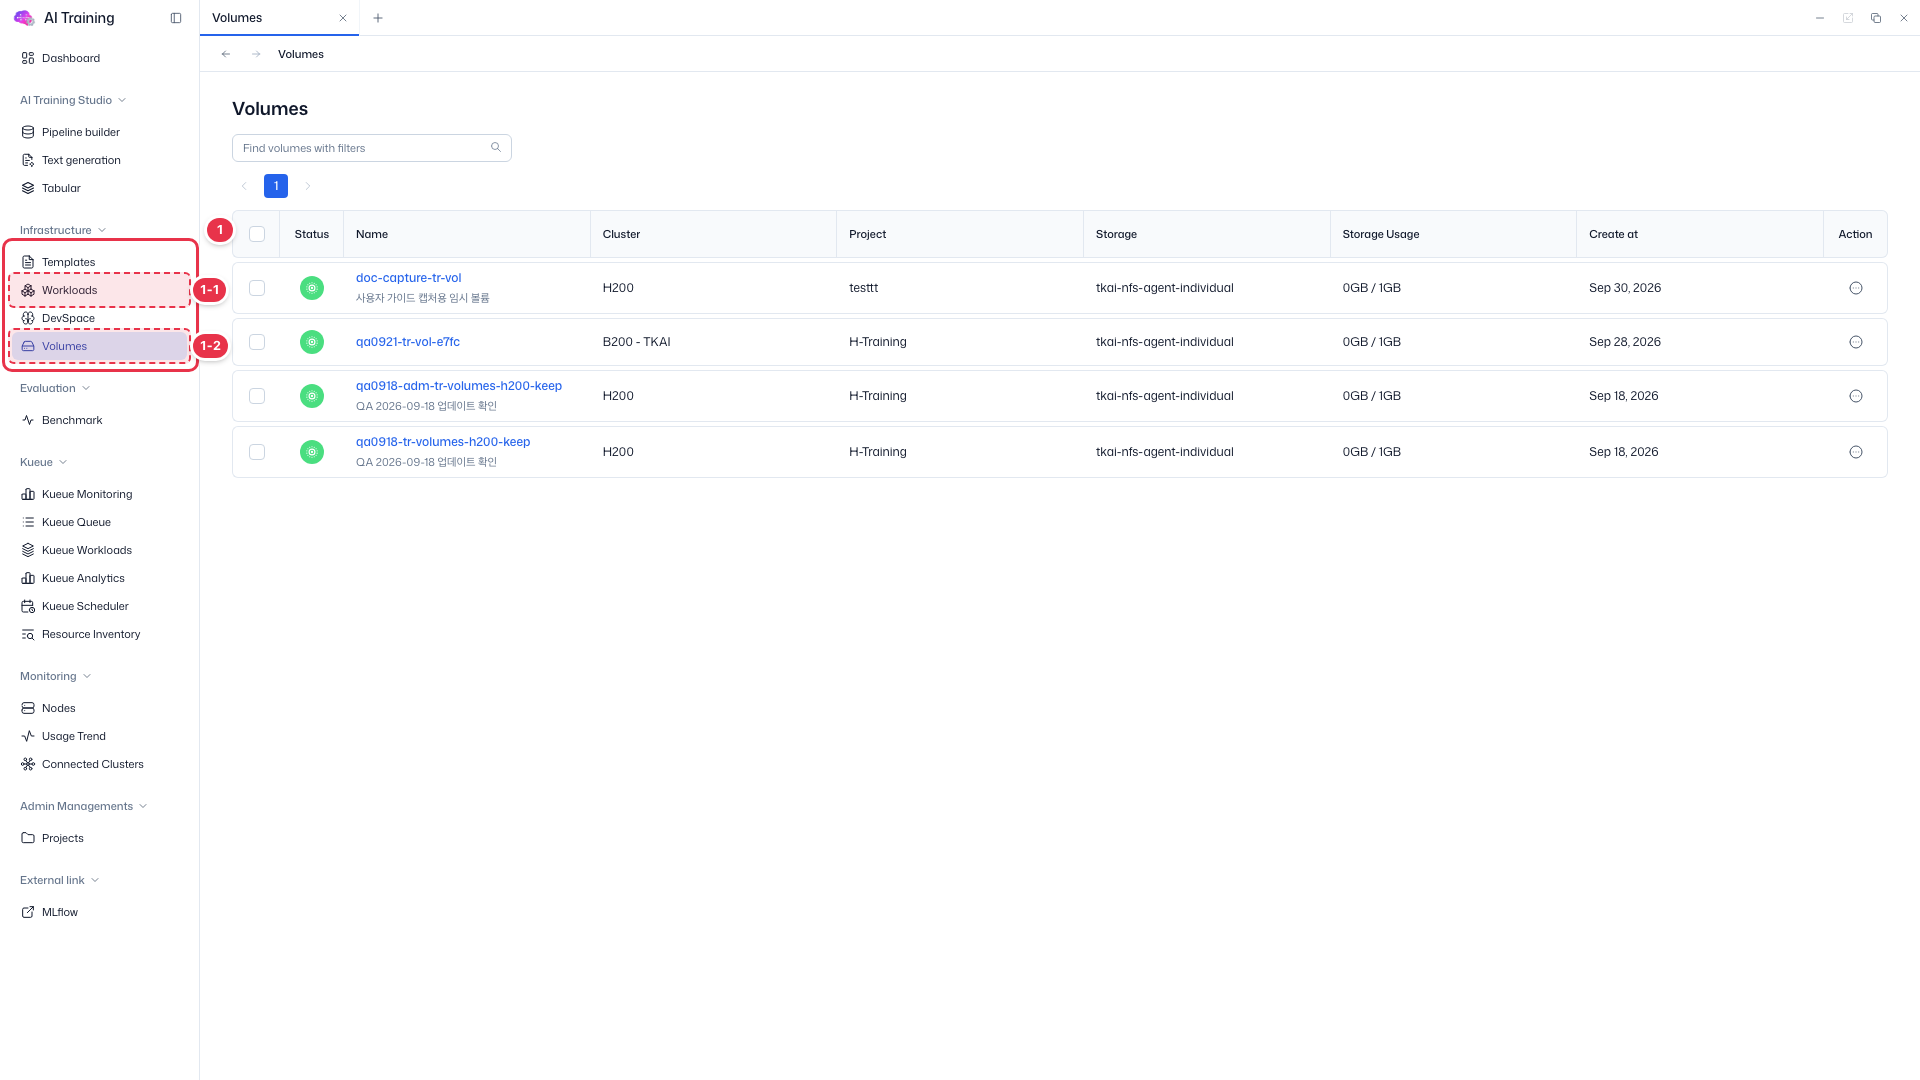This screenshot has width=1920, height=1080.
Task: Open the action menu for doc-capture-tr-vol
Action: pos(1856,288)
